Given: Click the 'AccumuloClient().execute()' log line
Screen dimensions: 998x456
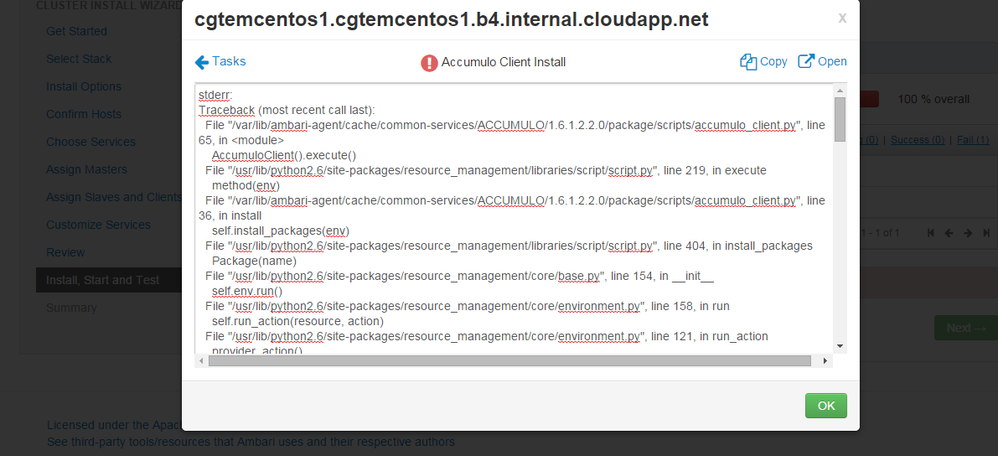Looking at the screenshot, I should [x=283, y=155].
